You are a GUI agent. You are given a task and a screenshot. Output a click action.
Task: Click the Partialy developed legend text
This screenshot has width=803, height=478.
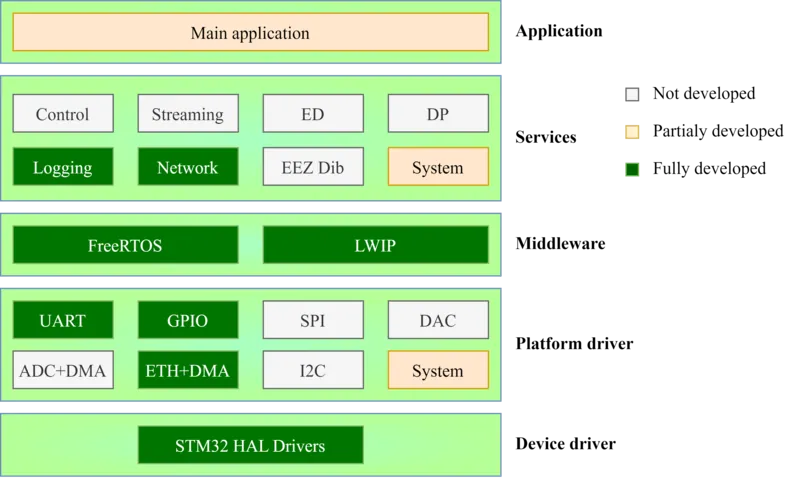[718, 131]
